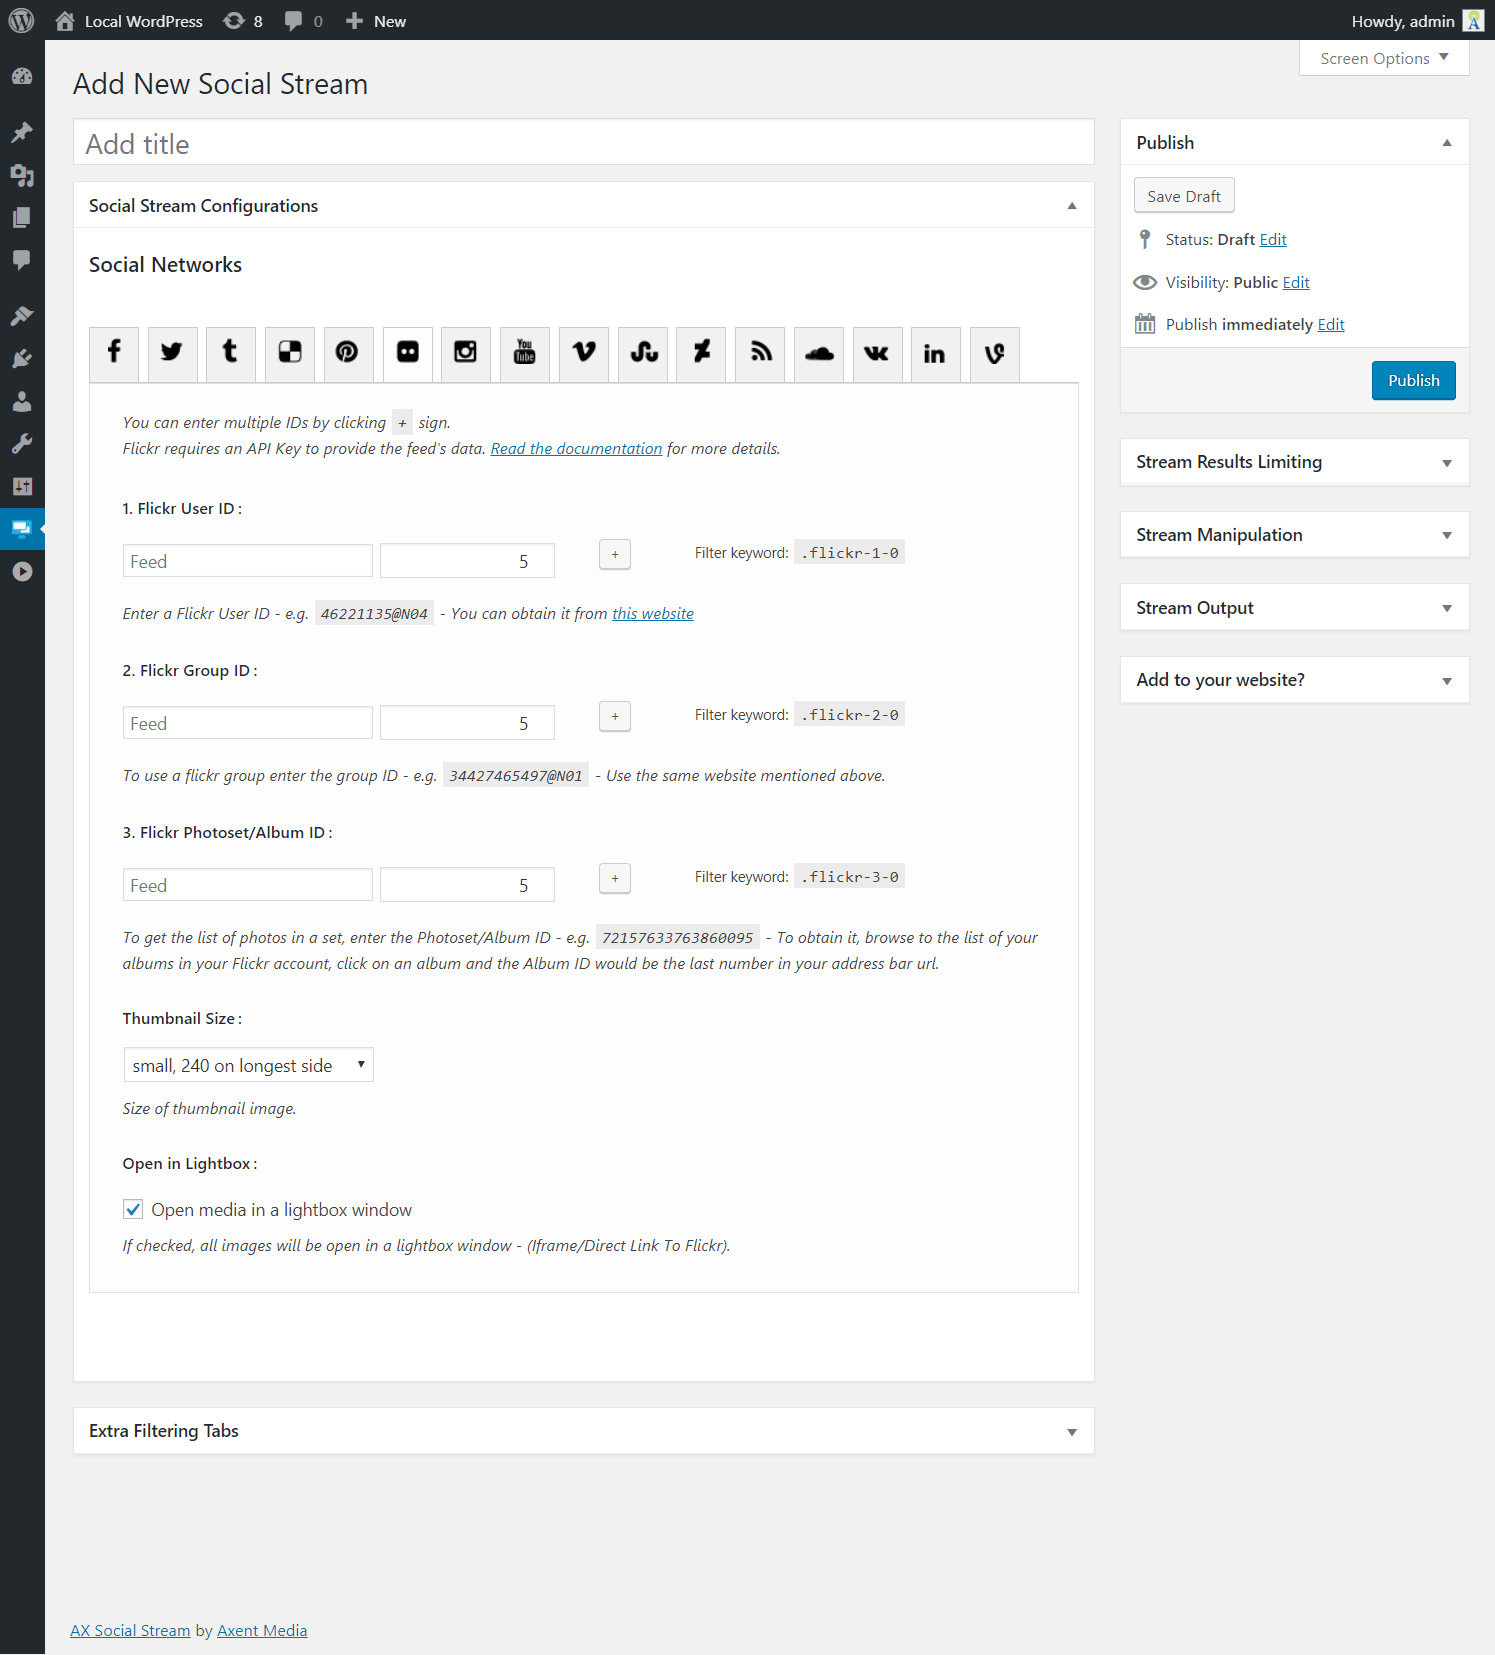Click the Save Draft button
The width and height of the screenshot is (1495, 1655).
pyautogui.click(x=1184, y=196)
